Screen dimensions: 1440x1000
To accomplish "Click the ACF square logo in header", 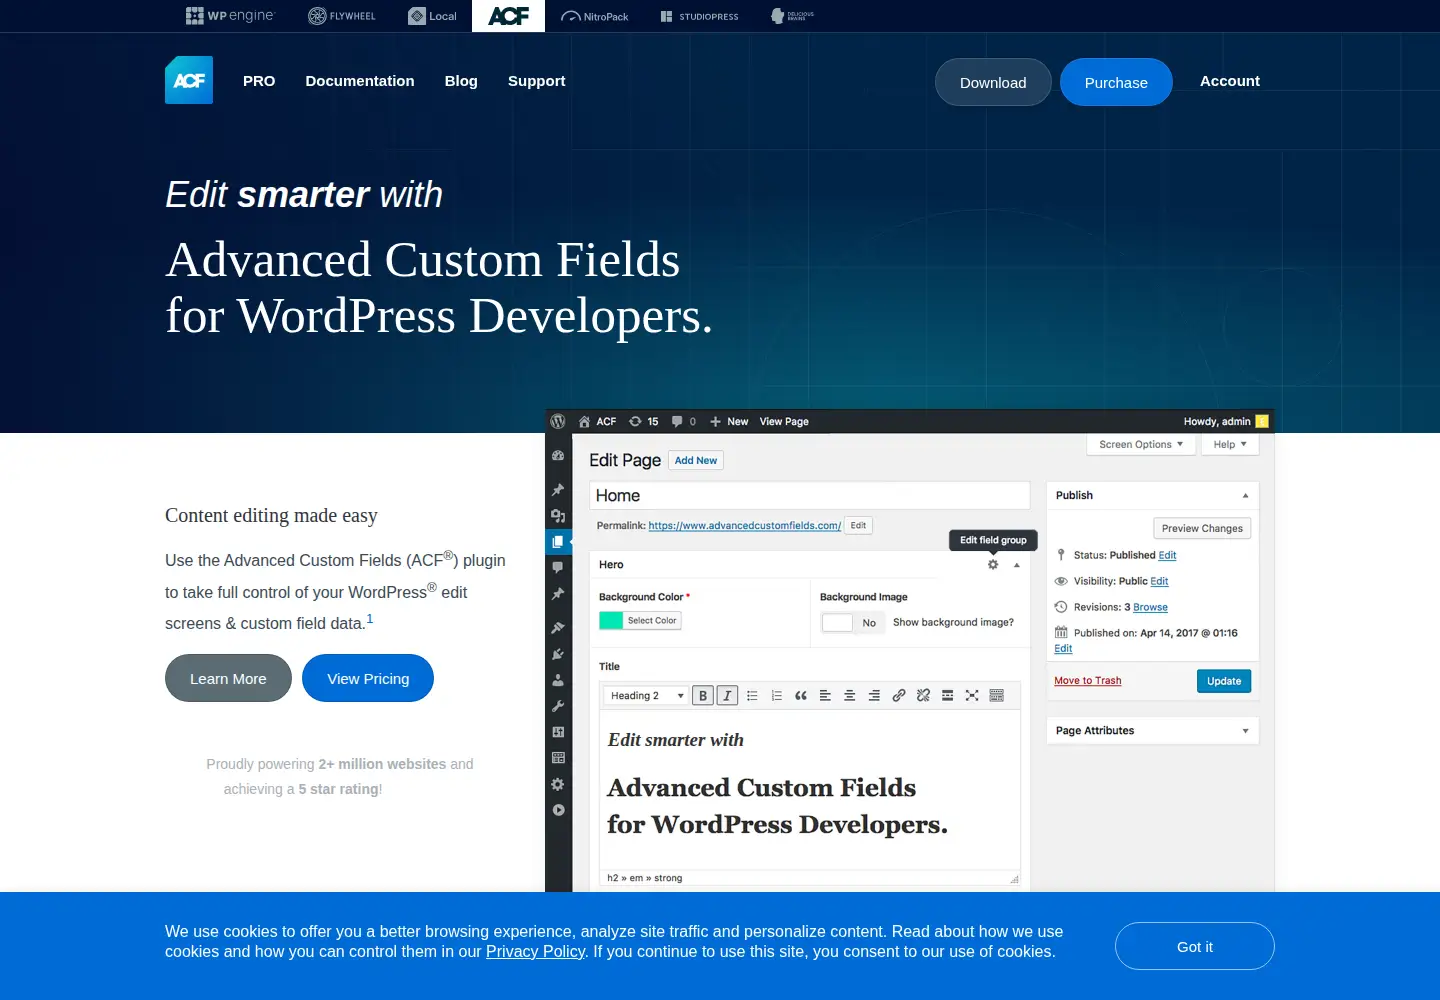I will (x=189, y=80).
